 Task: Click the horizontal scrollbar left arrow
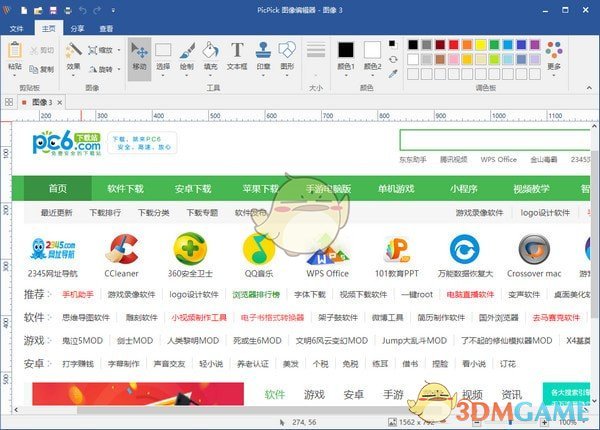(x=16, y=410)
